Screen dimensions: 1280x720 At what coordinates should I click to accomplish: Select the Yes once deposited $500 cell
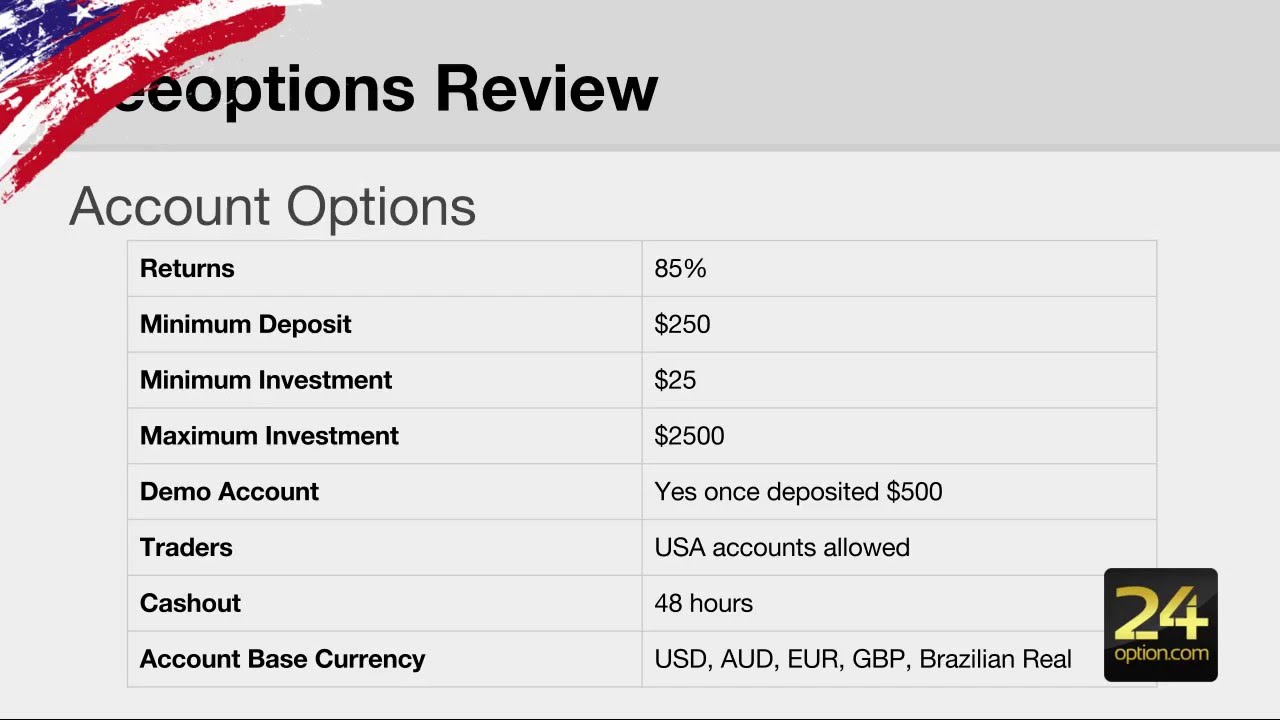(798, 492)
